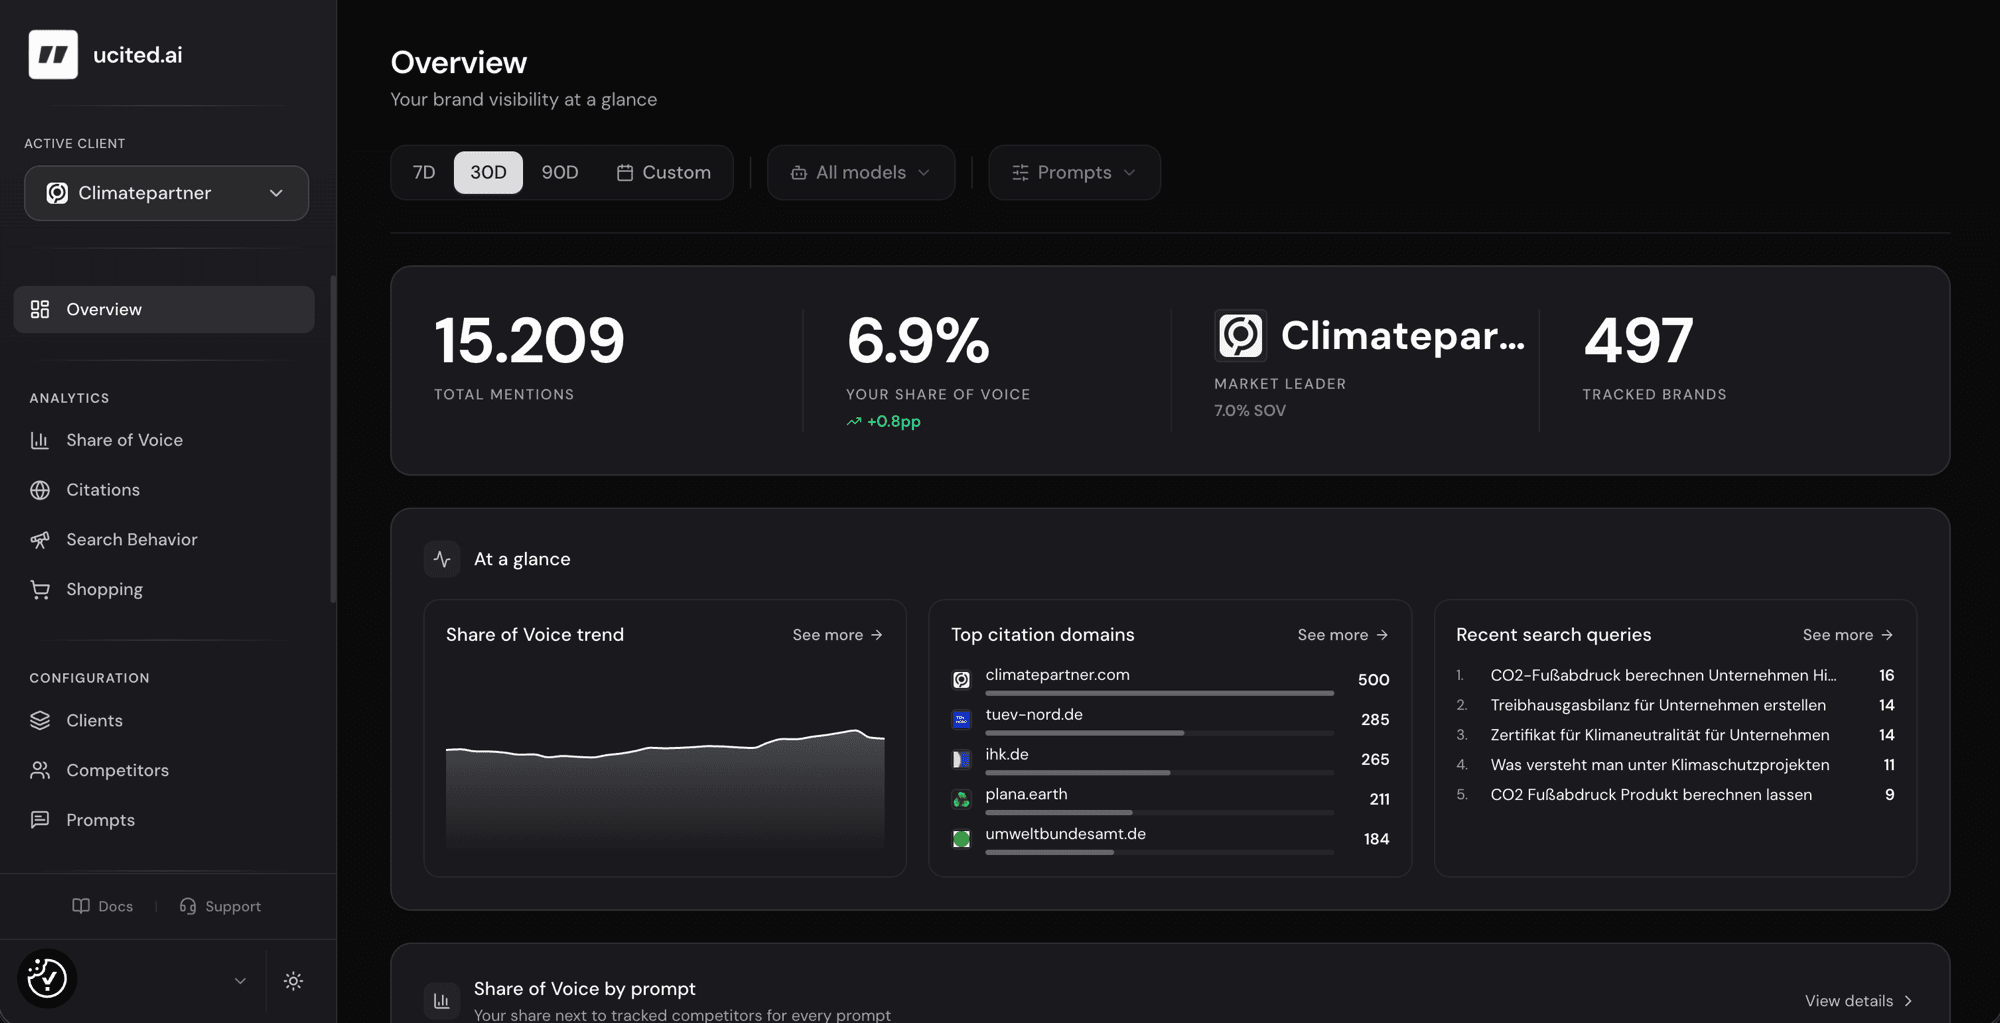Click the tuev-nord.de citation progress bar

(x=1159, y=733)
